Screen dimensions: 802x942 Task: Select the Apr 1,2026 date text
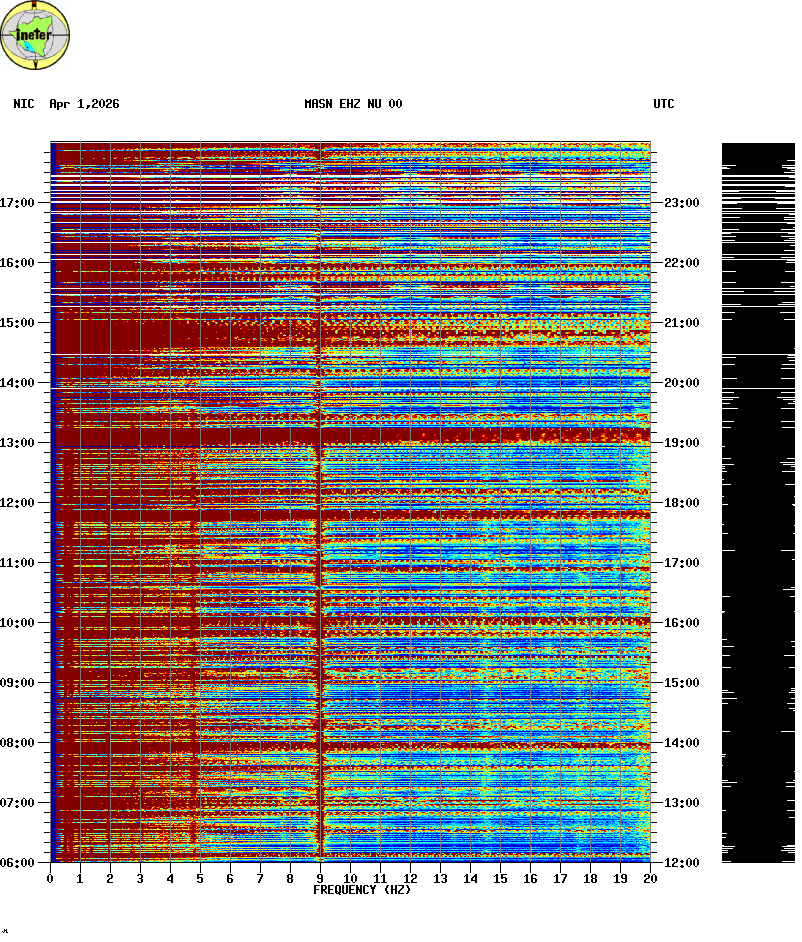click(84, 104)
